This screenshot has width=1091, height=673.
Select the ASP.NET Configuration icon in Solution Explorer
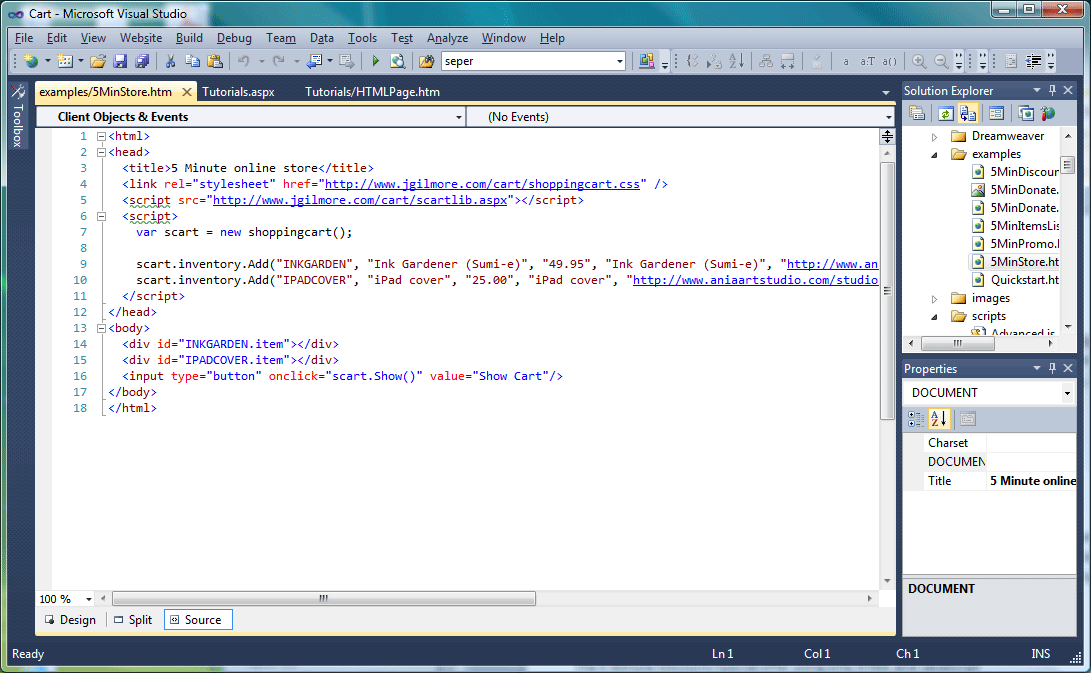click(1048, 113)
